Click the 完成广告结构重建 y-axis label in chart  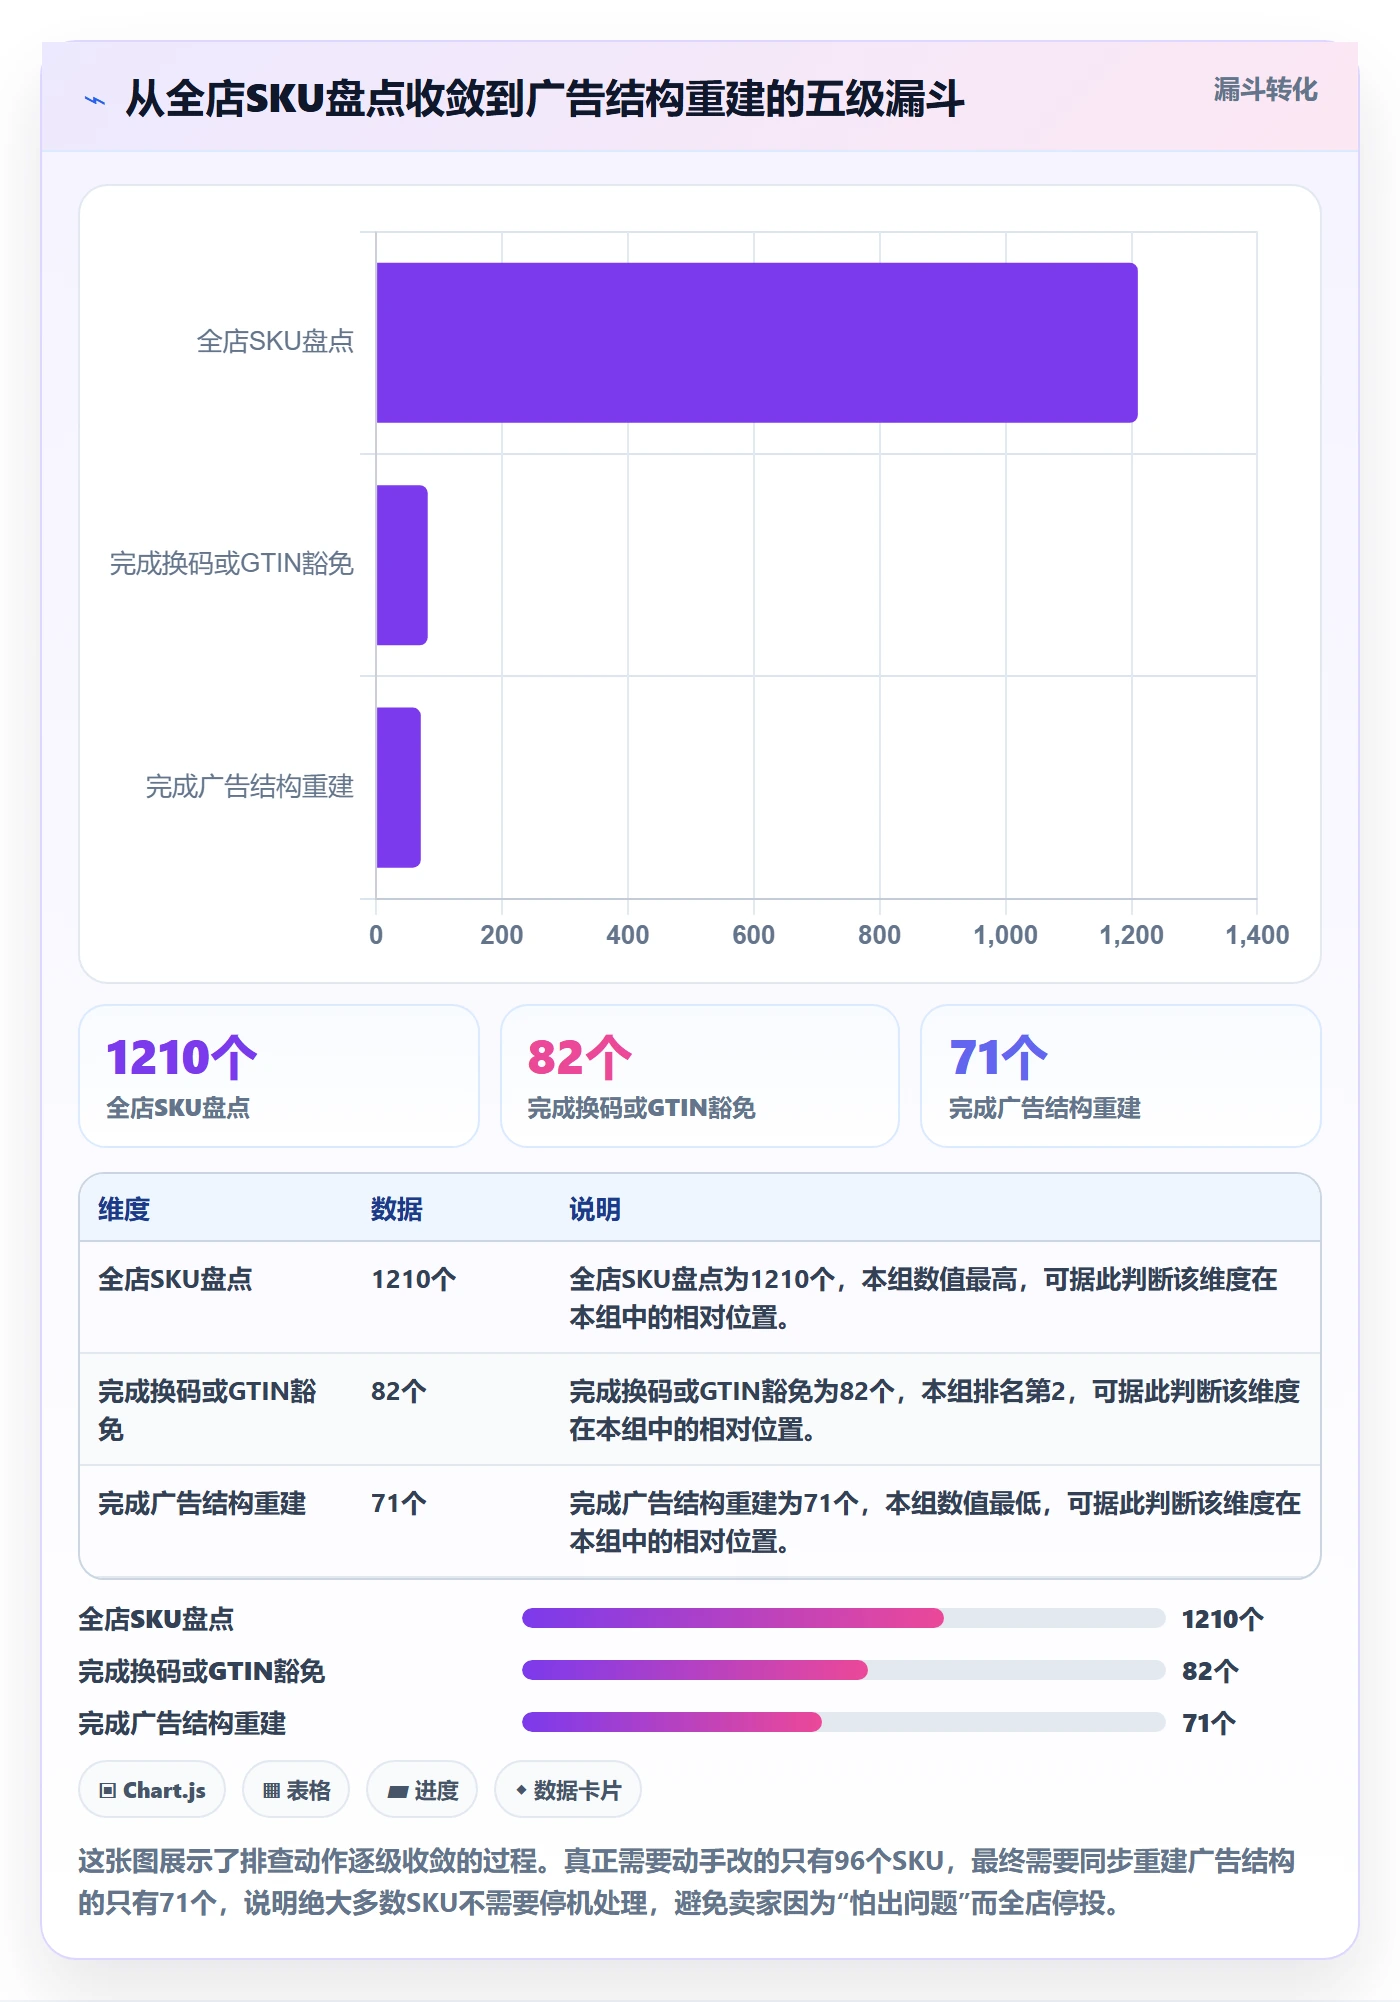tap(250, 787)
